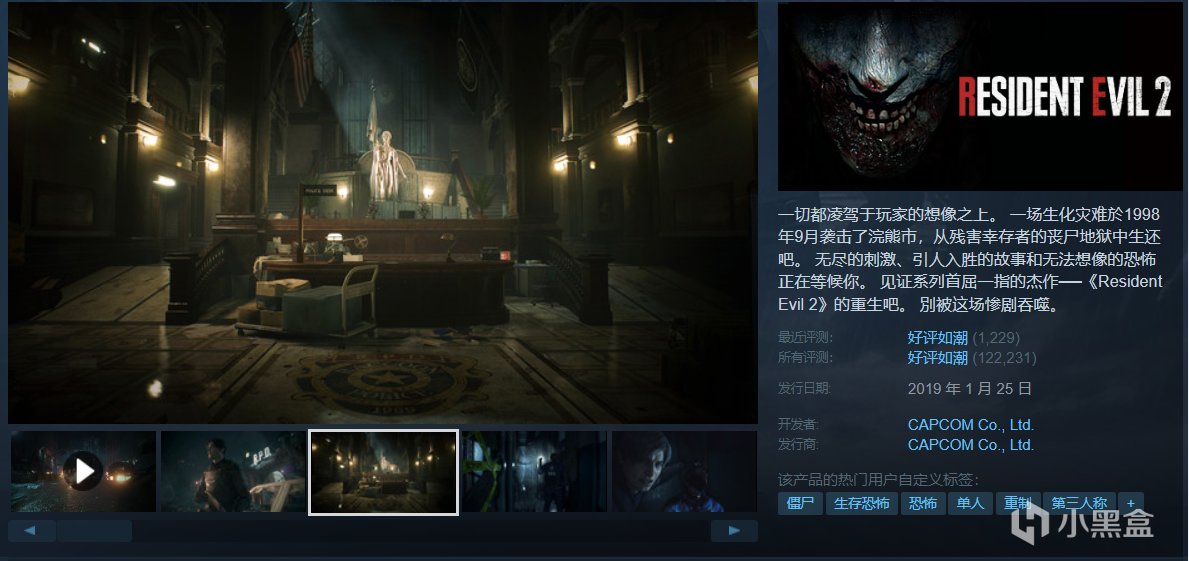Click the 发行商 label
1189x561 pixels.
click(x=798, y=445)
